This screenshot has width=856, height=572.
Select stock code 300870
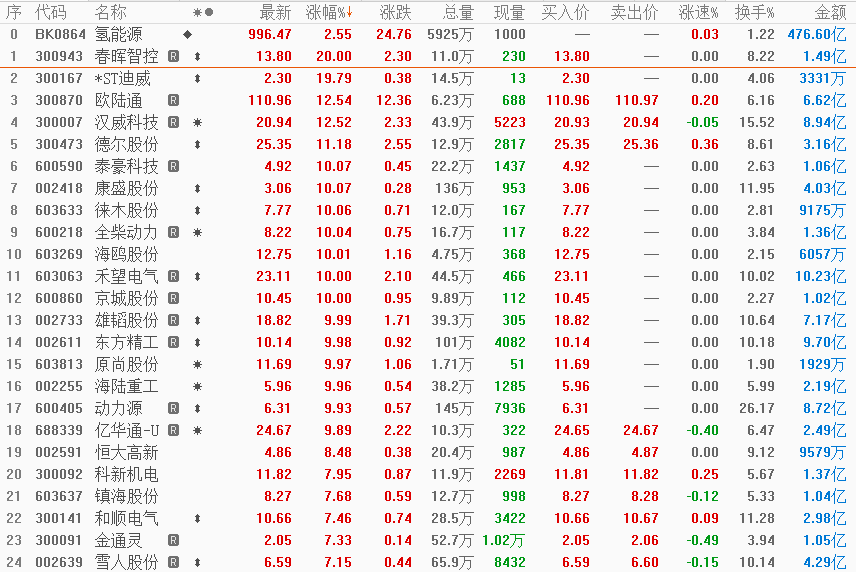[59, 100]
